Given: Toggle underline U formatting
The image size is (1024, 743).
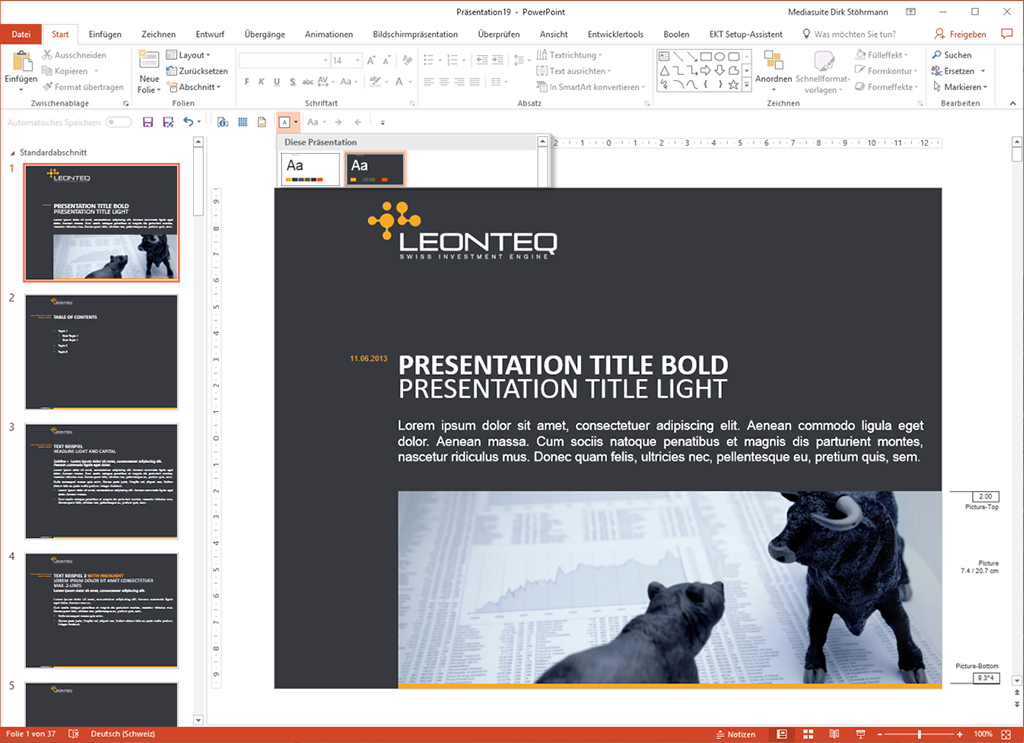Looking at the screenshot, I should point(277,82).
